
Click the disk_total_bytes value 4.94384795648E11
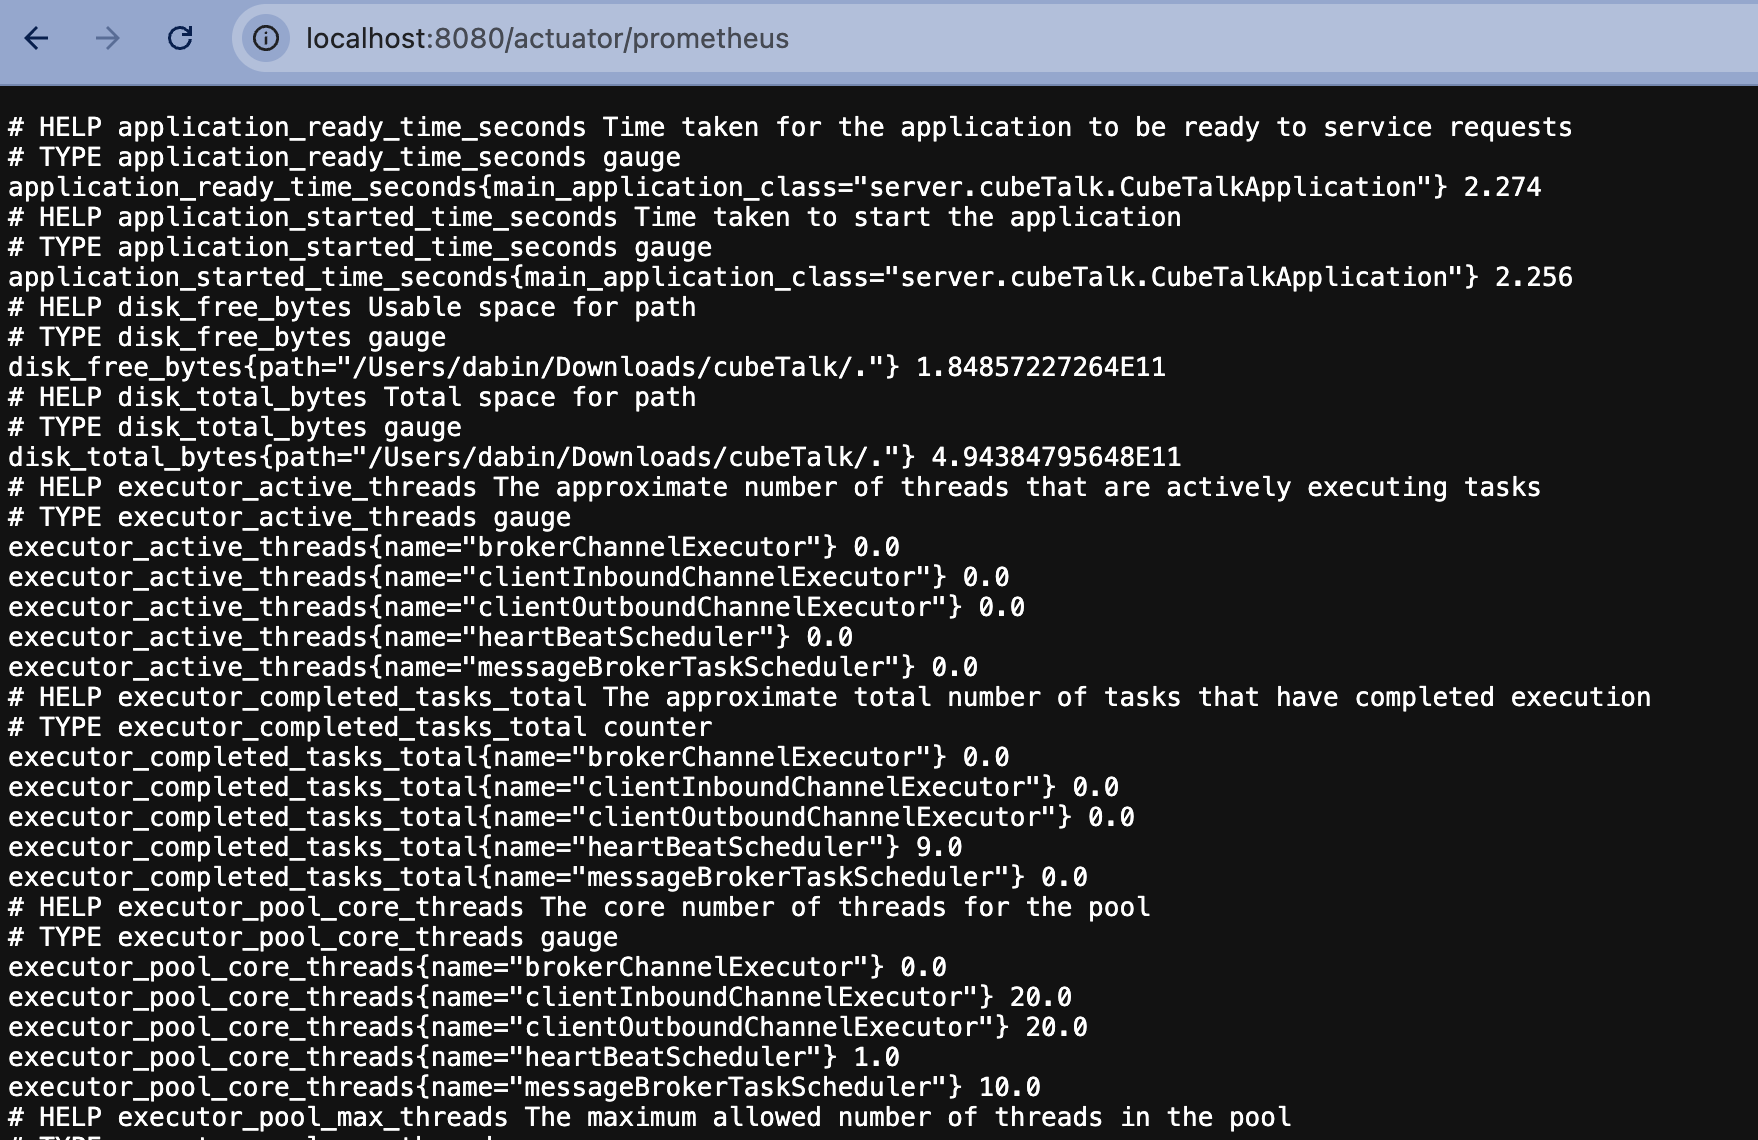click(1056, 457)
